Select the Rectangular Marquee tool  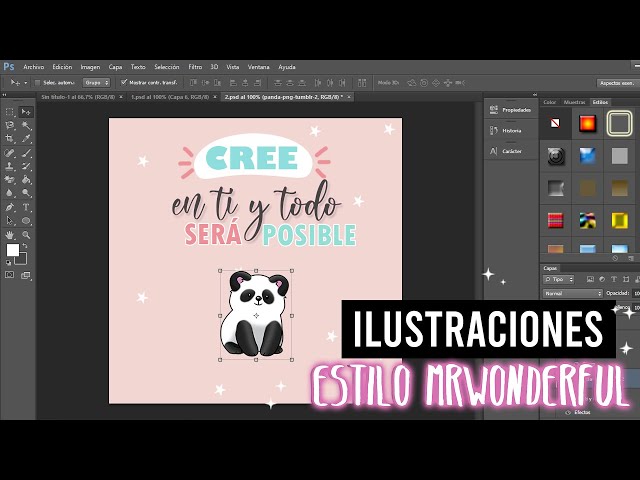click(x=10, y=112)
